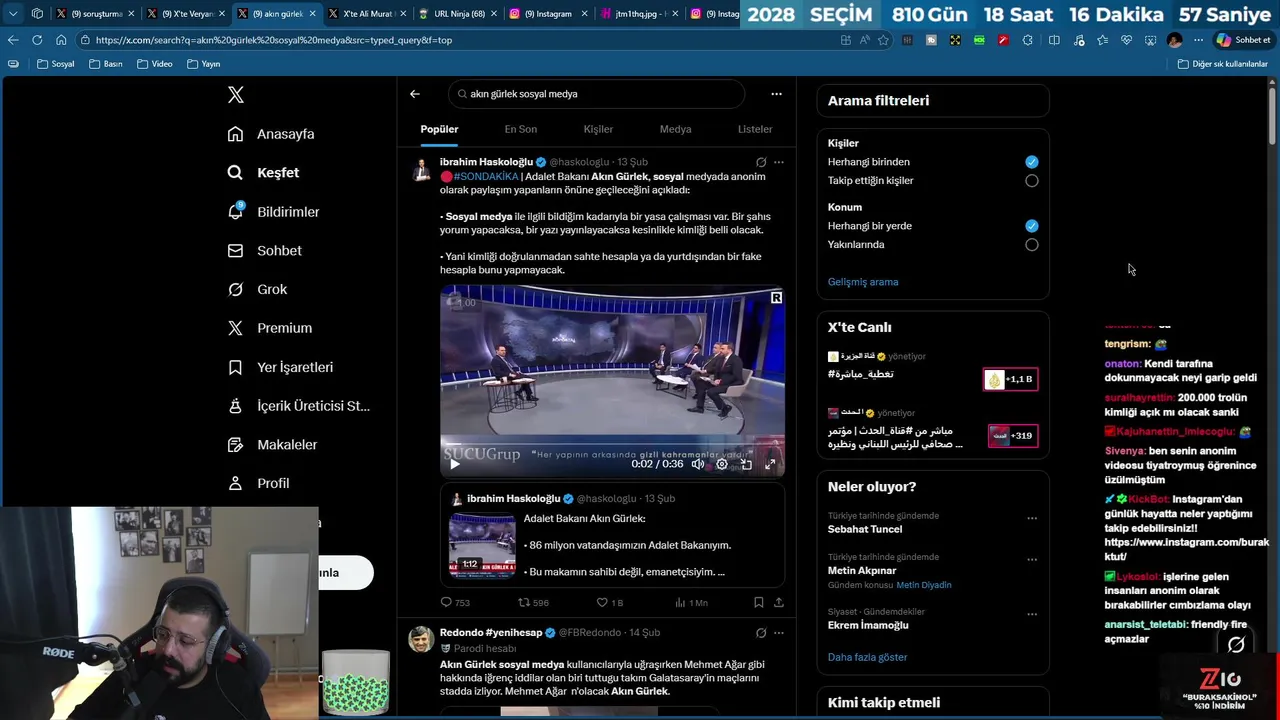Join live broadcast with 1,1 B viewers

[1010, 380]
